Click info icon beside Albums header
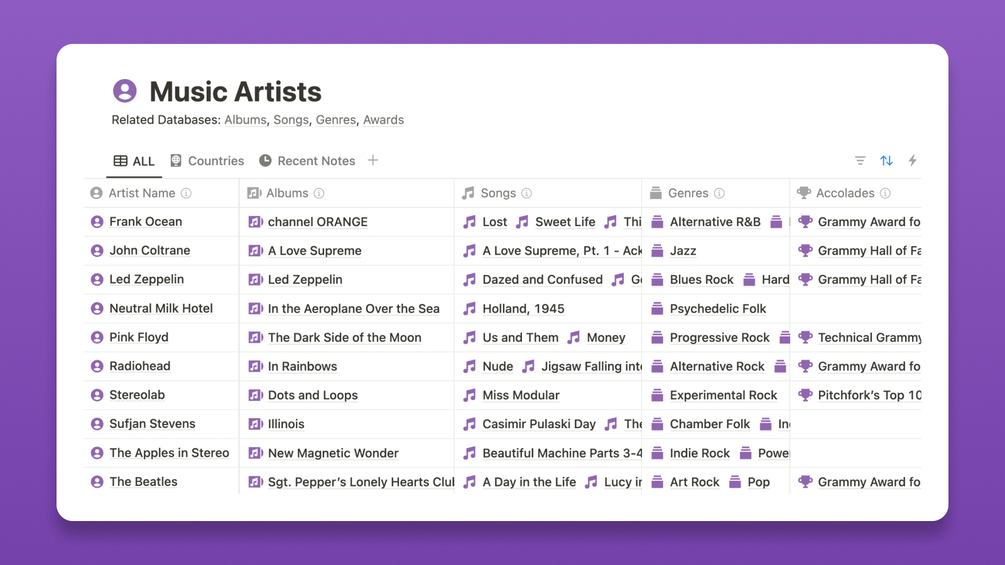 coord(319,193)
